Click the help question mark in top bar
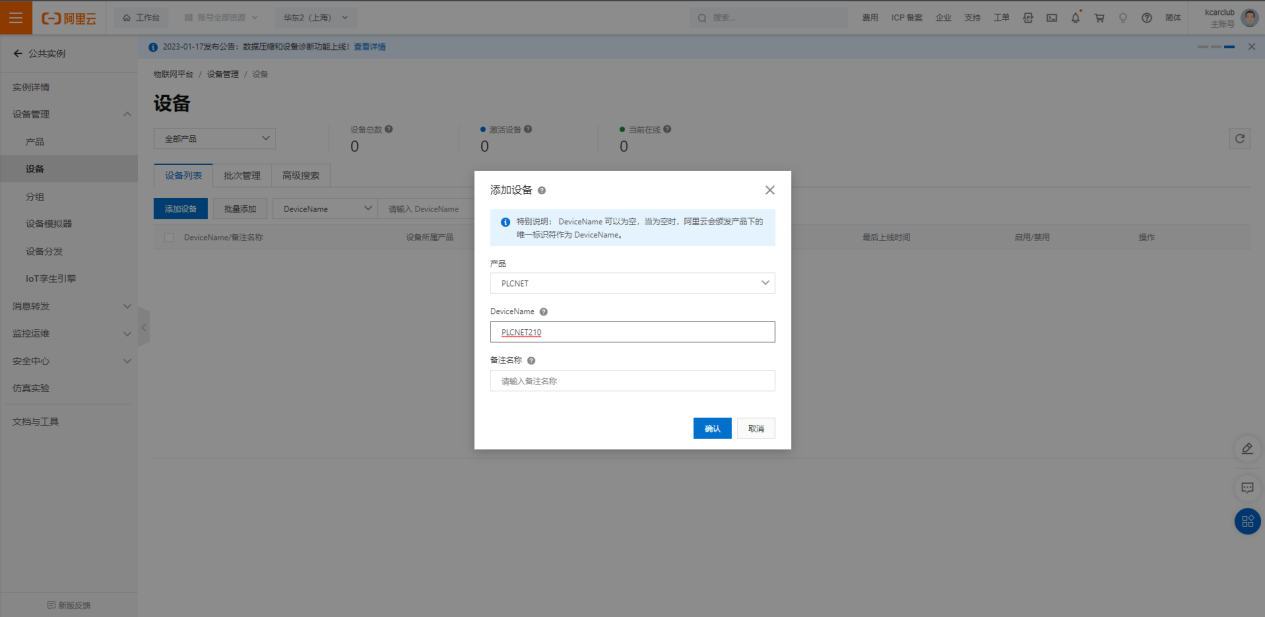Viewport: 1265px width, 617px height. click(1147, 18)
